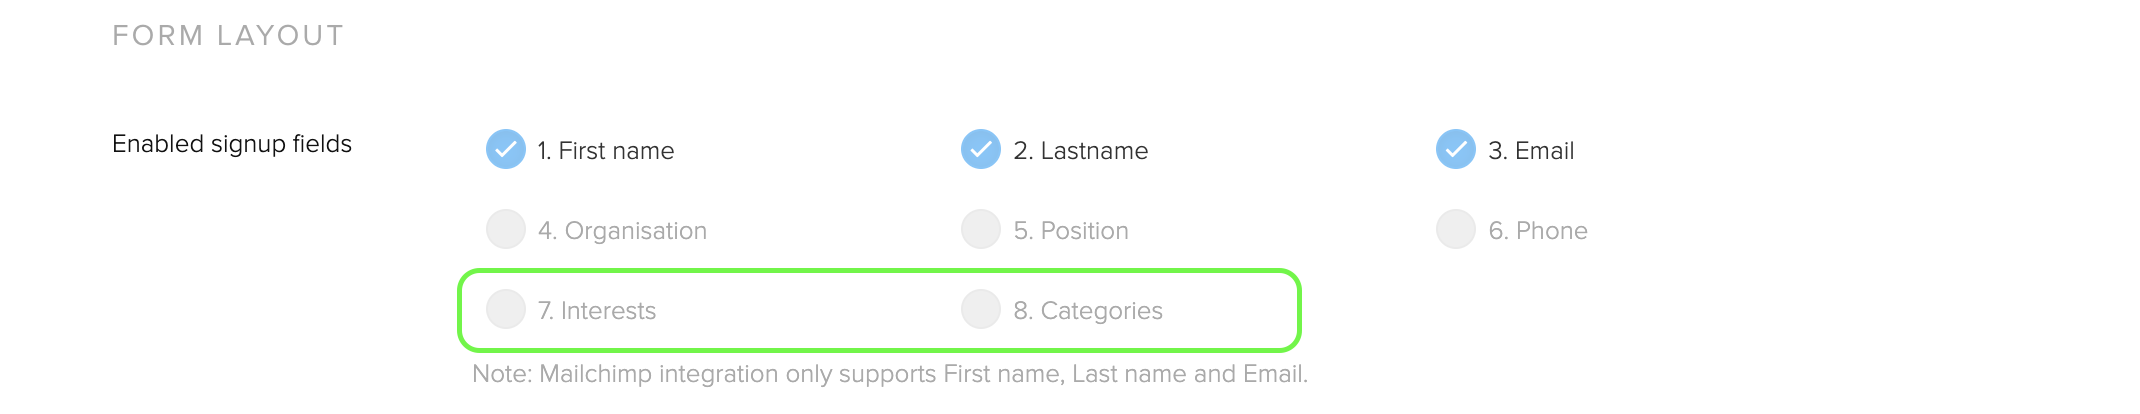The width and height of the screenshot is (2140, 414).
Task: Enable the Organisation checkbox circle
Action: pyautogui.click(x=506, y=229)
